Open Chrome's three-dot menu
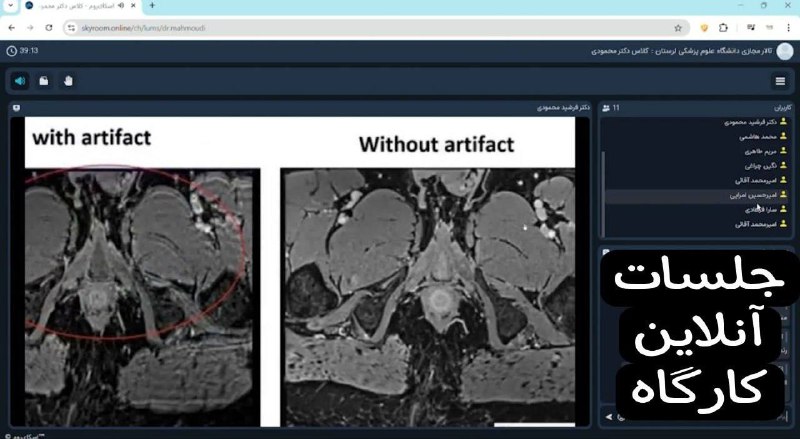 (787, 27)
